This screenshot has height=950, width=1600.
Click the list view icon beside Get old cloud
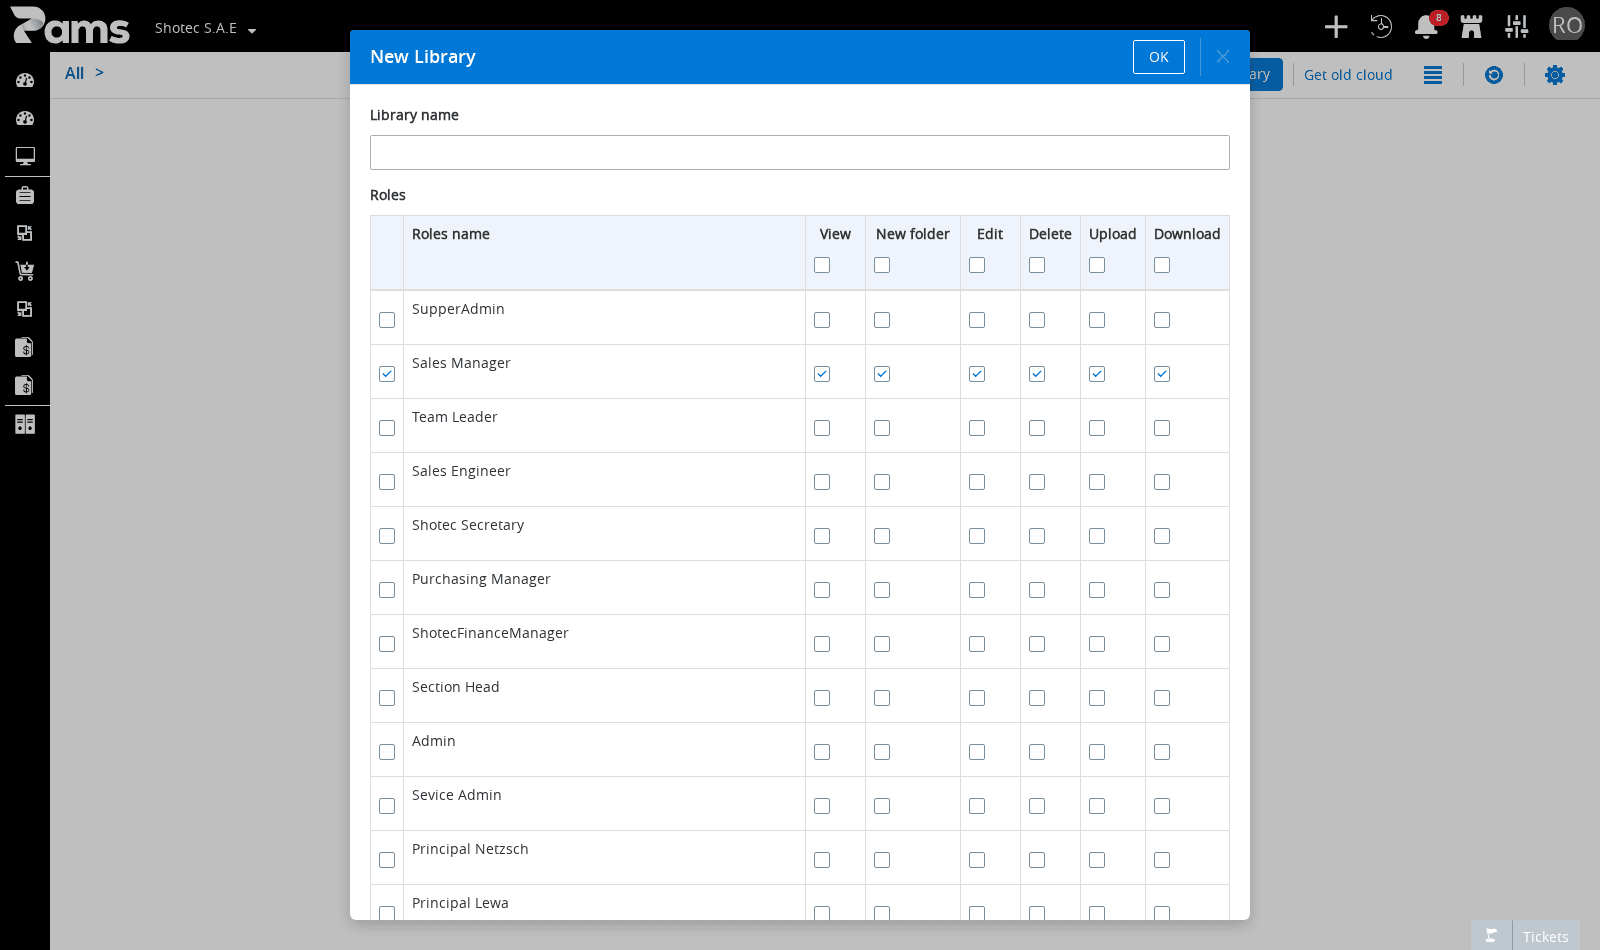point(1433,75)
